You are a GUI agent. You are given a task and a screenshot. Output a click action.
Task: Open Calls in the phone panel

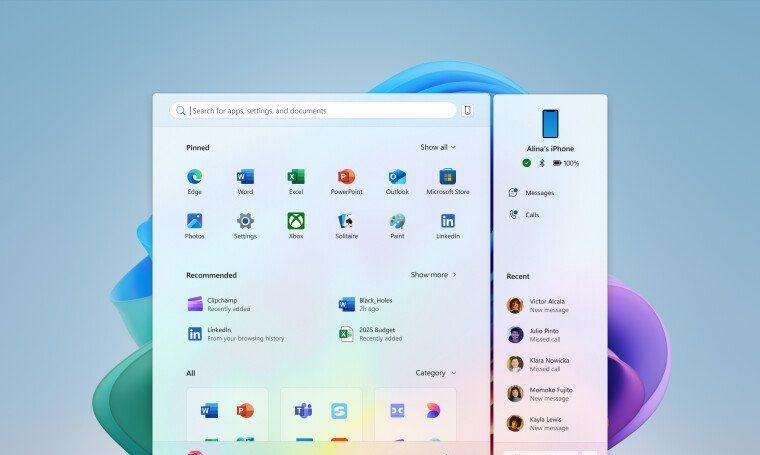(523, 215)
